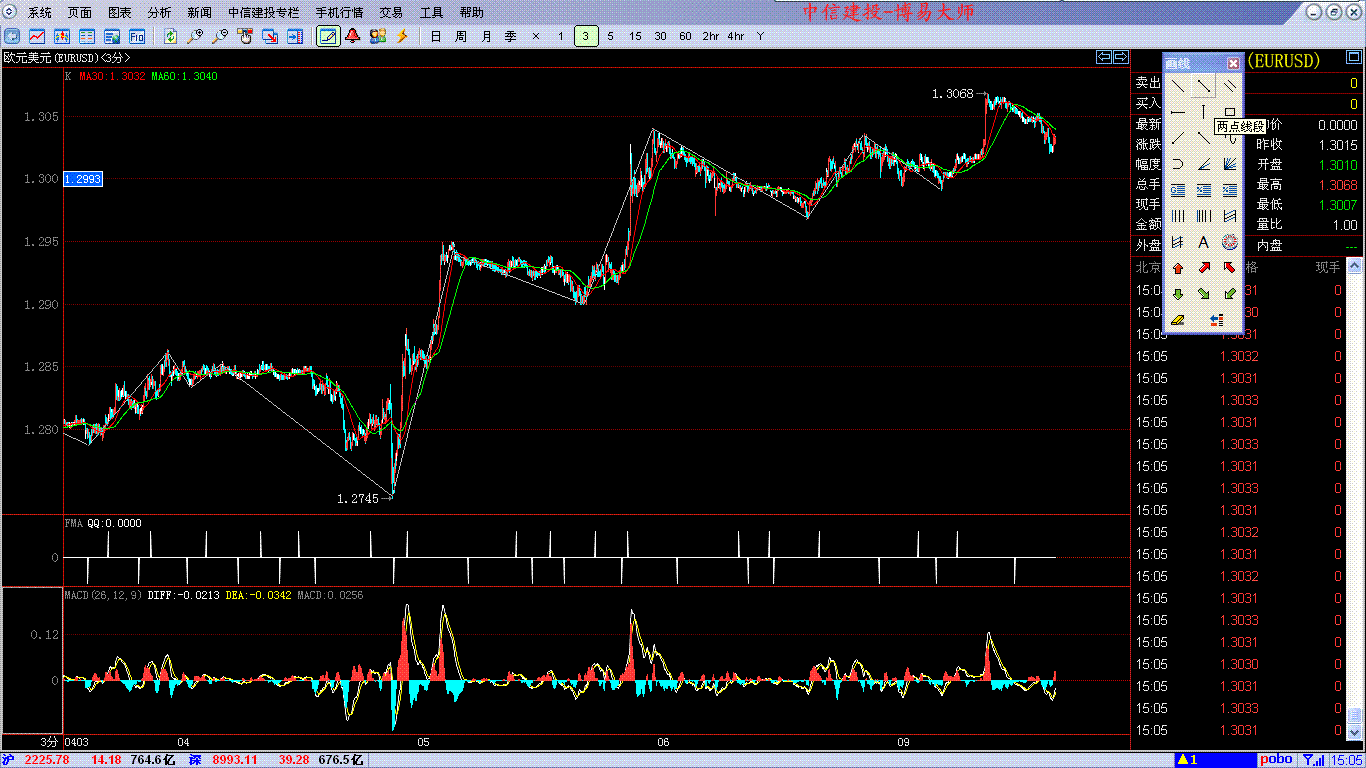Click the back arrow toolbar icon

(x=12, y=36)
